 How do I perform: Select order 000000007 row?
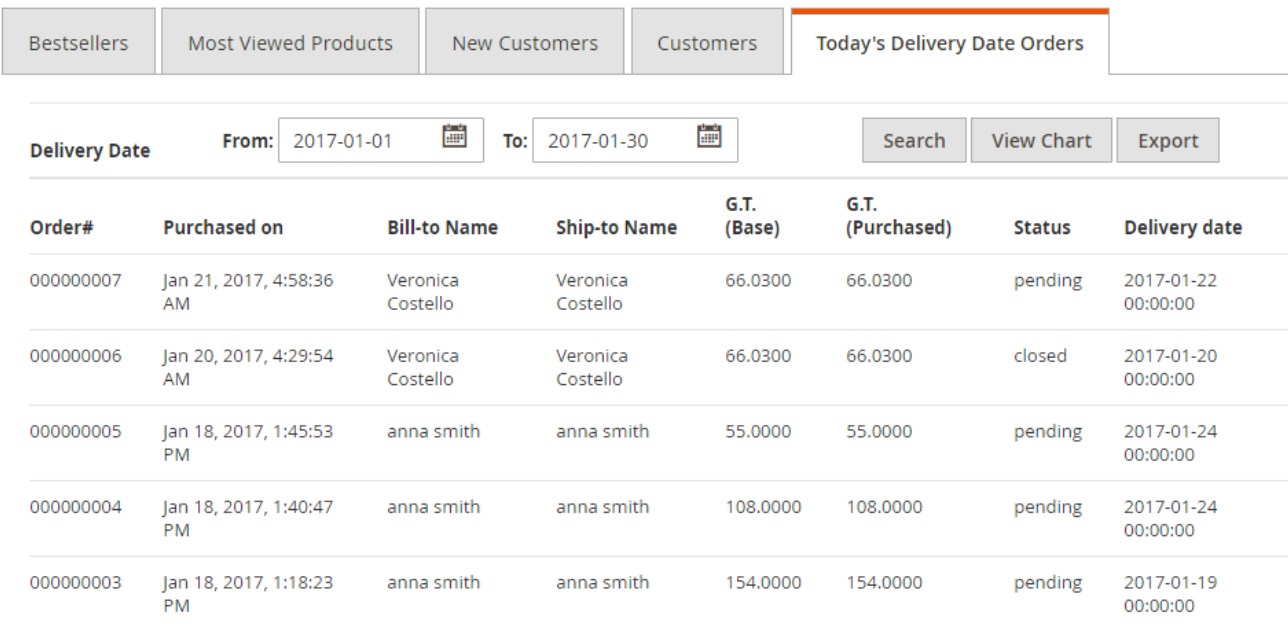tap(76, 281)
